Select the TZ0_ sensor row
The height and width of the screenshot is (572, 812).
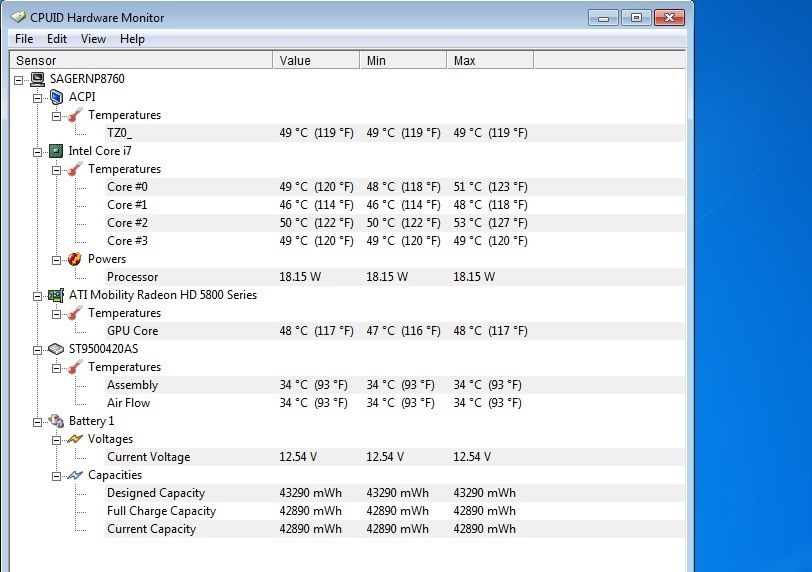[395, 133]
